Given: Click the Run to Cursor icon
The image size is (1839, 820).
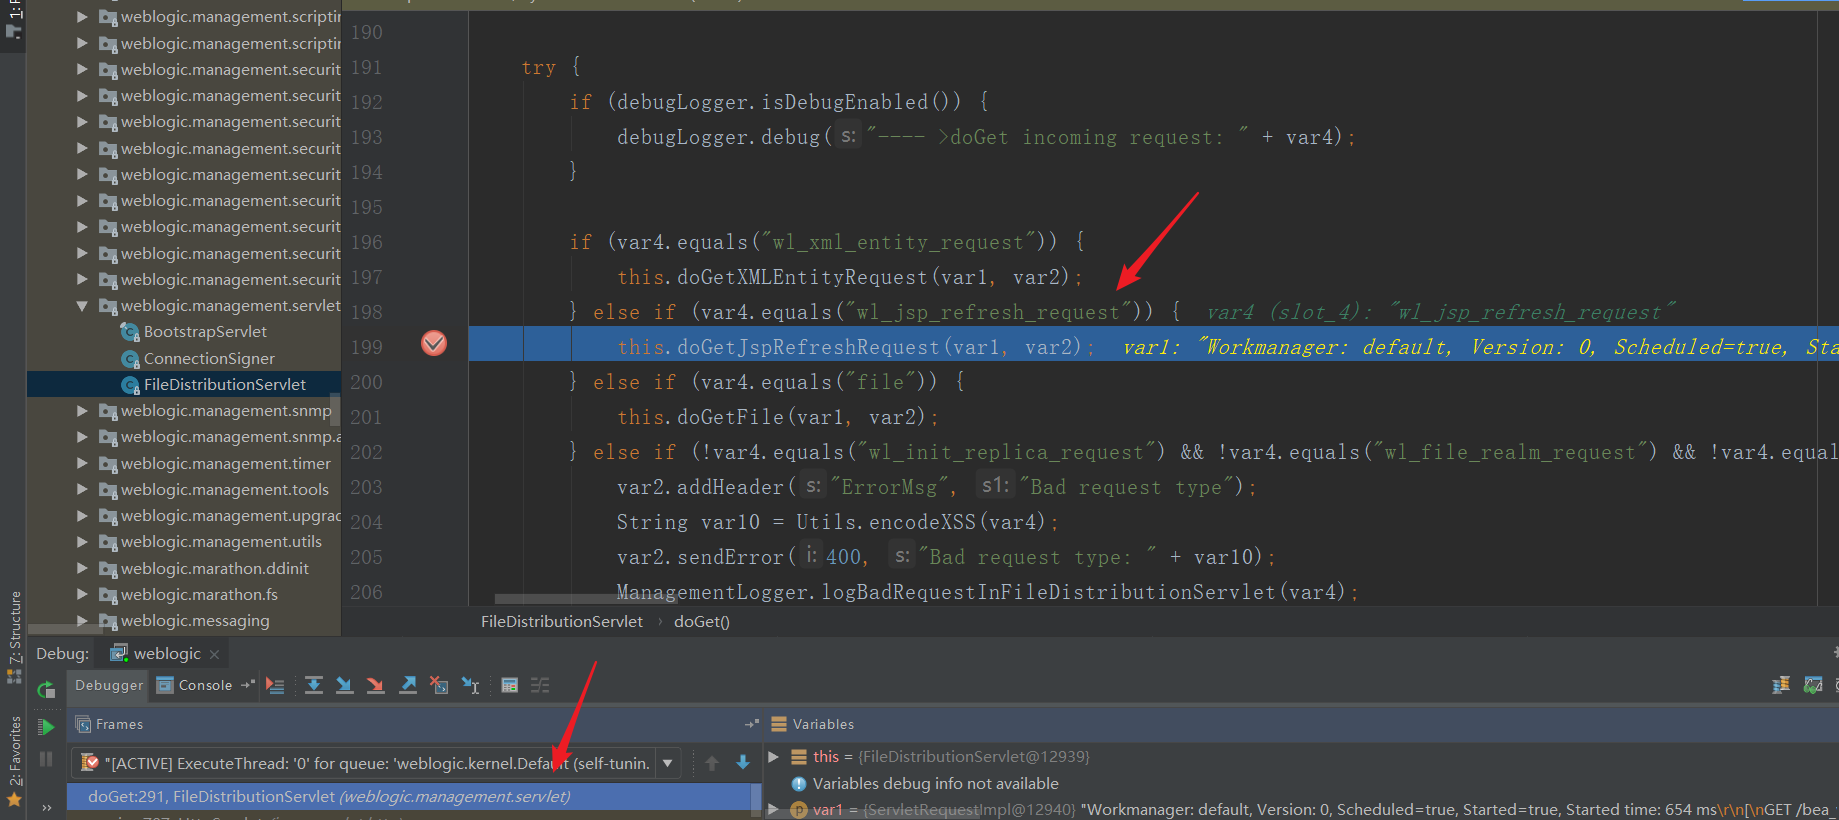Looking at the screenshot, I should click(470, 685).
